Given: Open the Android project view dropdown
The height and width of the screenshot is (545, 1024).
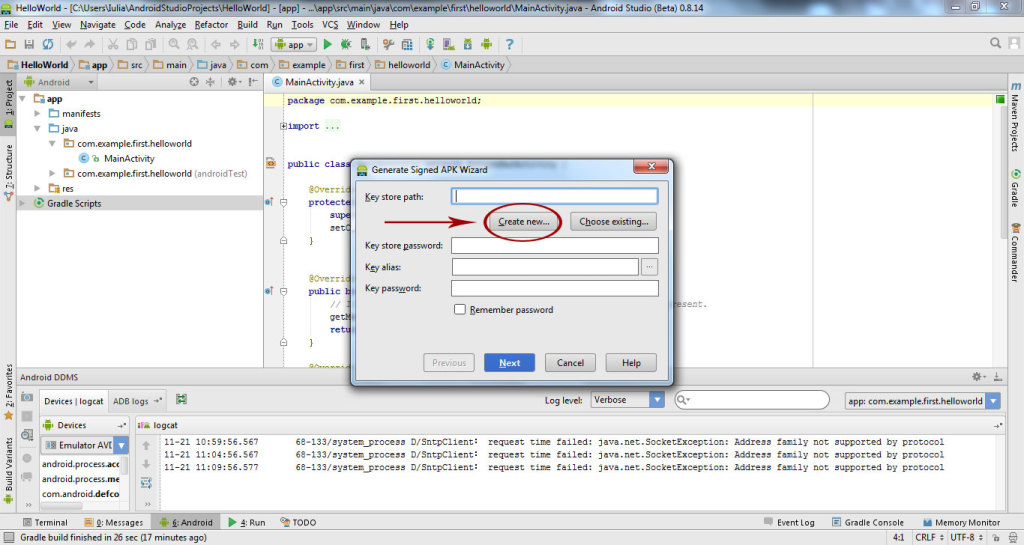Looking at the screenshot, I should pos(59,82).
